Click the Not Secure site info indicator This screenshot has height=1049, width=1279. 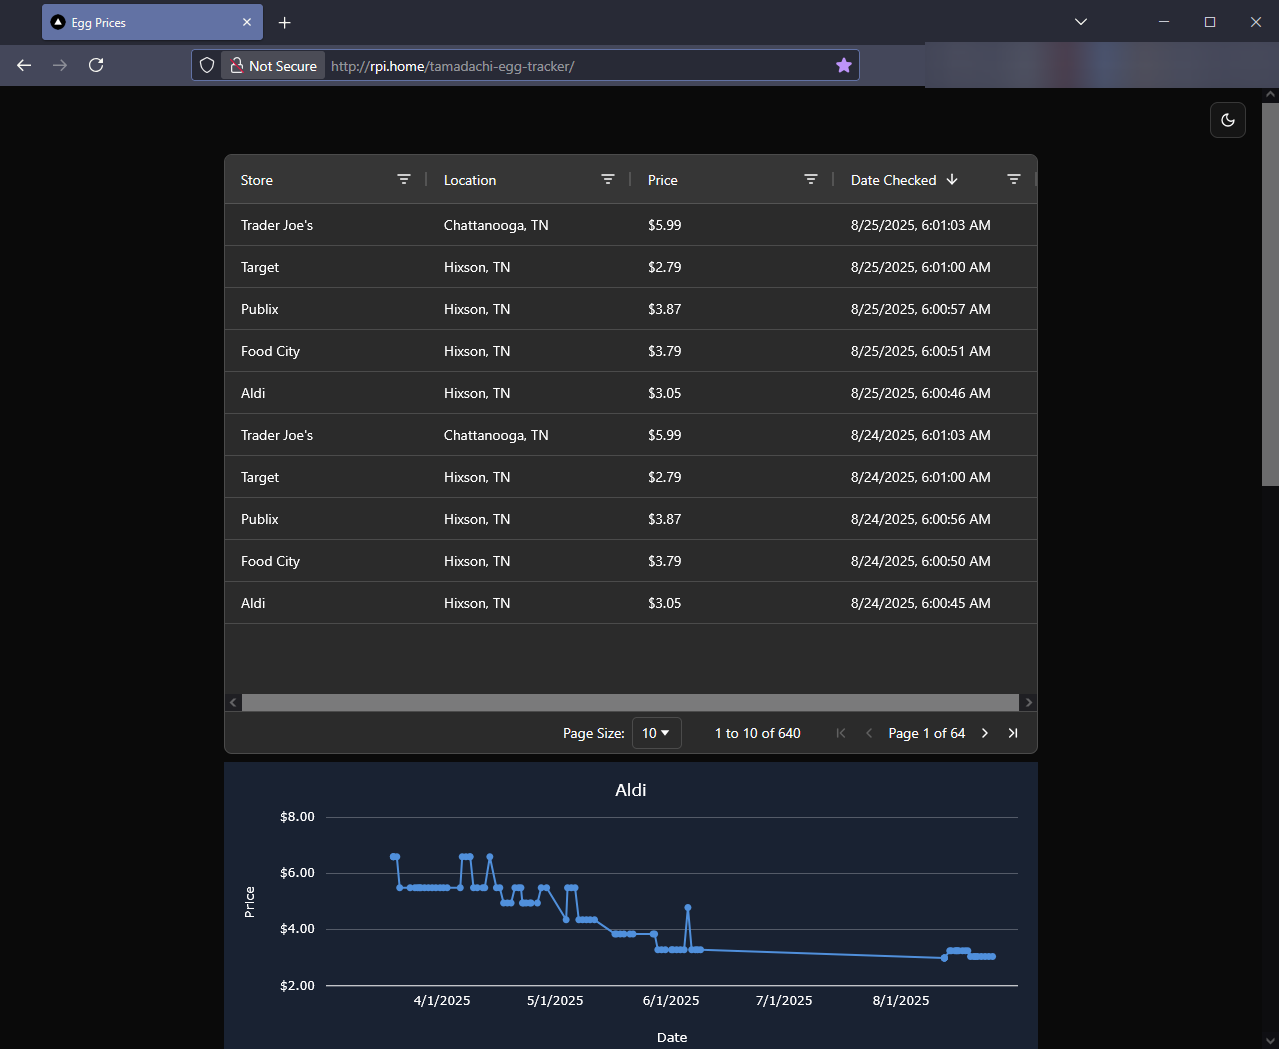tap(273, 66)
